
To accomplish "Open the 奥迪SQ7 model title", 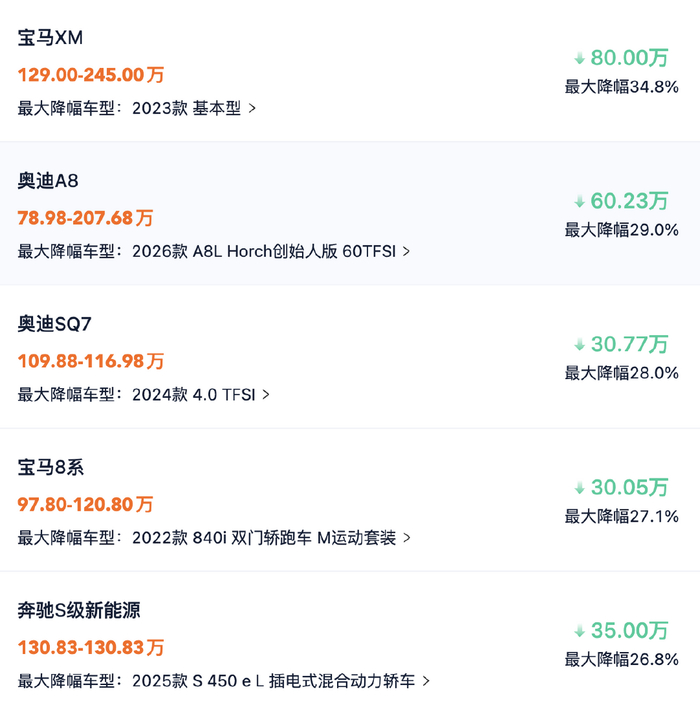I will (x=55, y=324).
